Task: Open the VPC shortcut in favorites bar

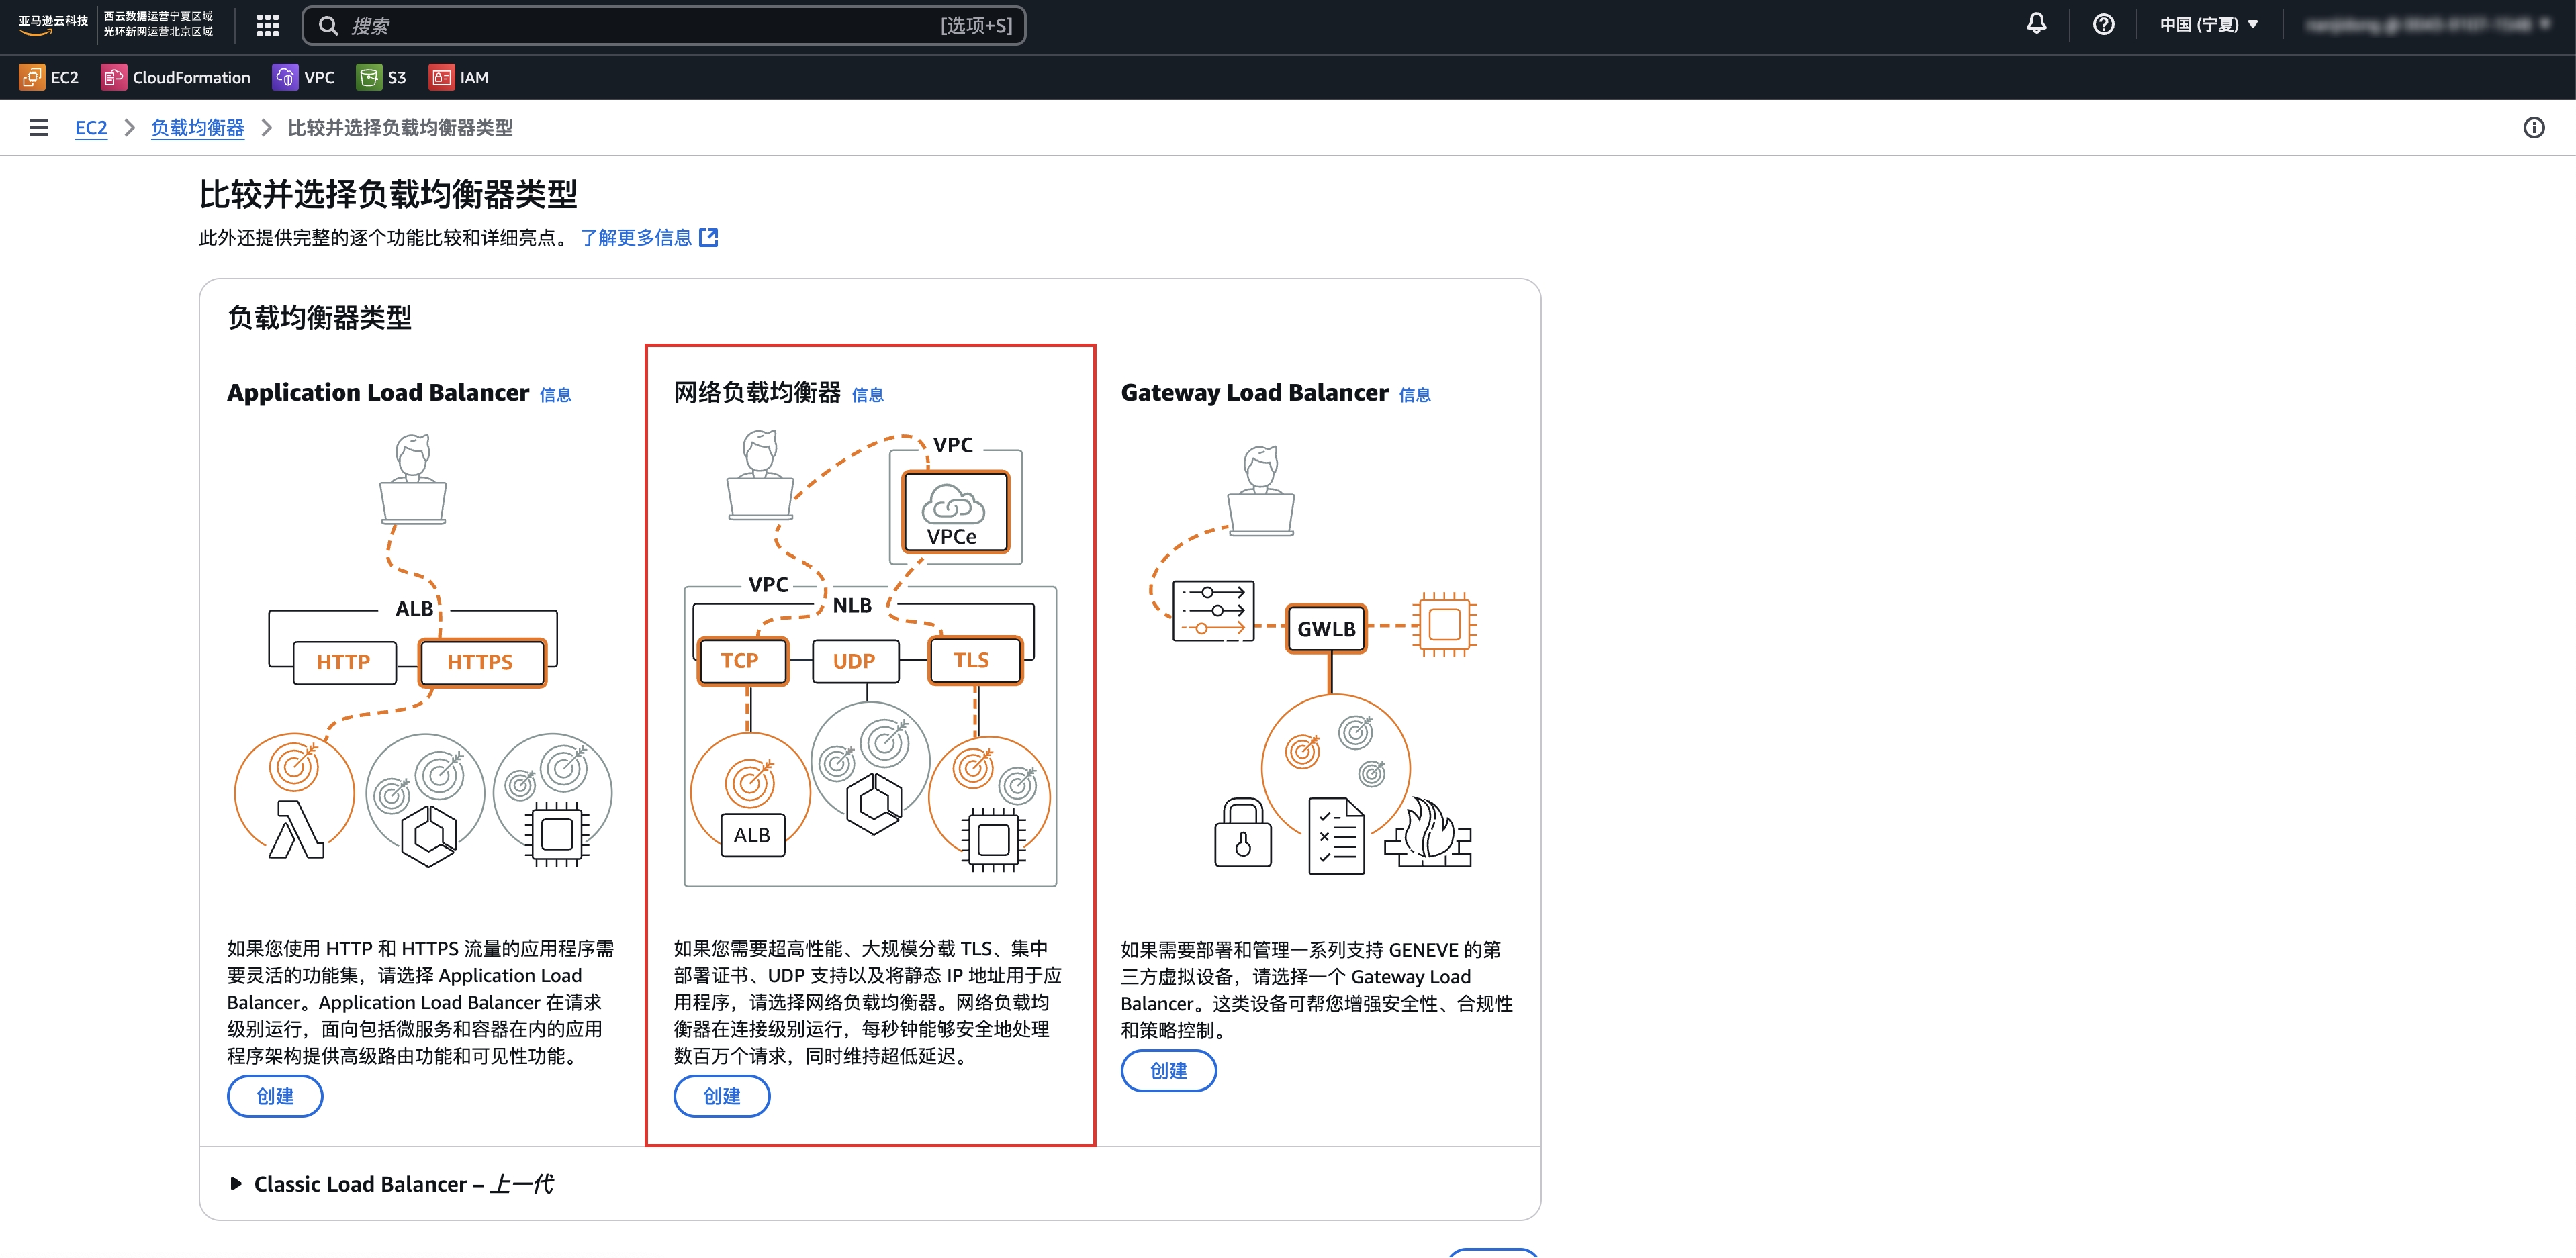Action: [x=304, y=77]
